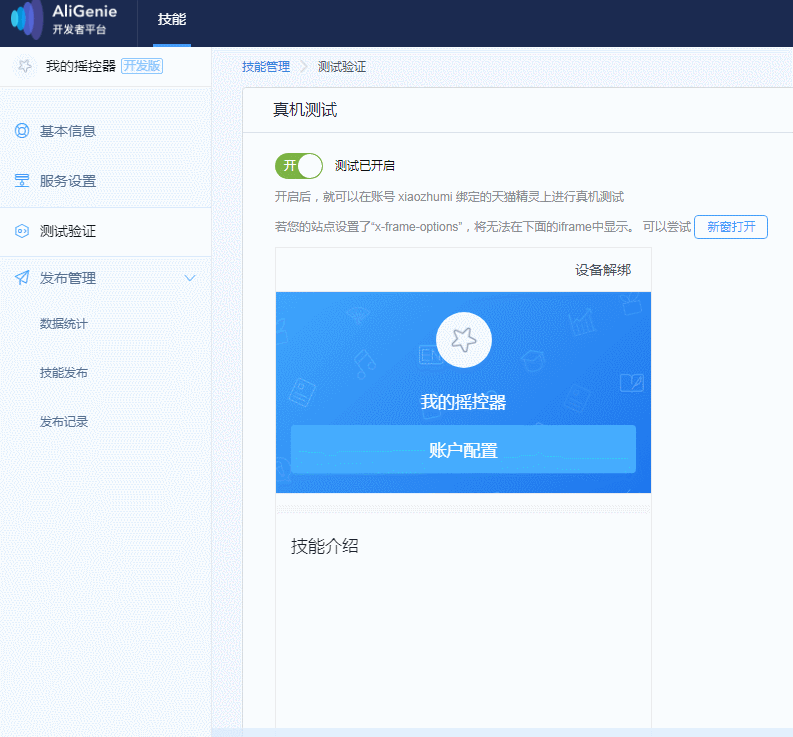Click the breadcrumb arrow separator icon
Image resolution: width=793 pixels, height=737 pixels.
coord(303,66)
